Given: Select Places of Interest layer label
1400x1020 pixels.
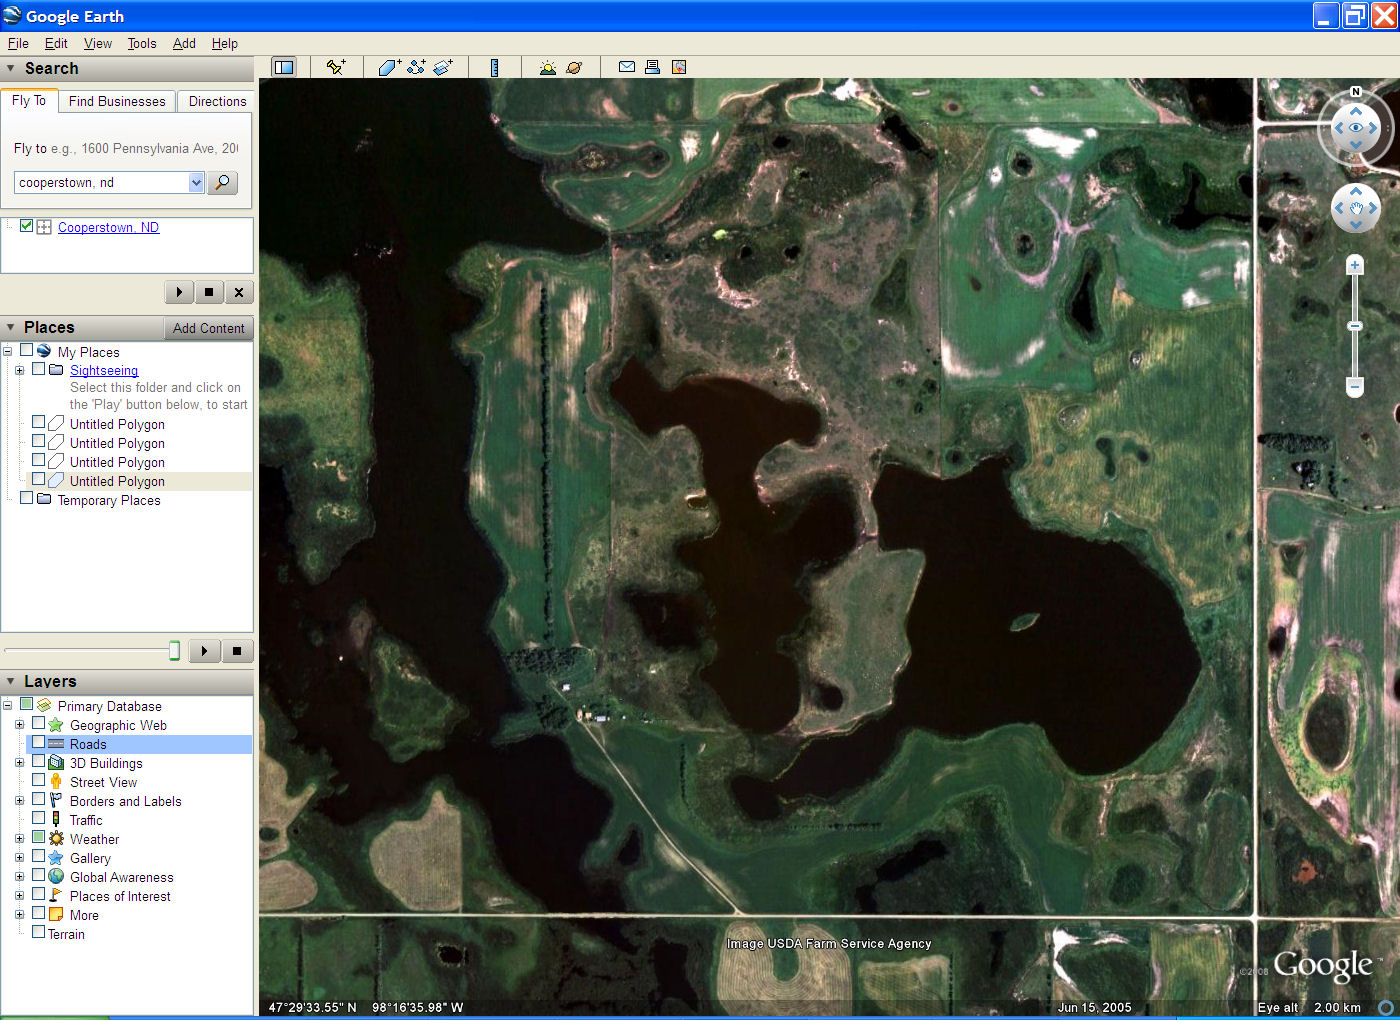Looking at the screenshot, I should (x=120, y=896).
